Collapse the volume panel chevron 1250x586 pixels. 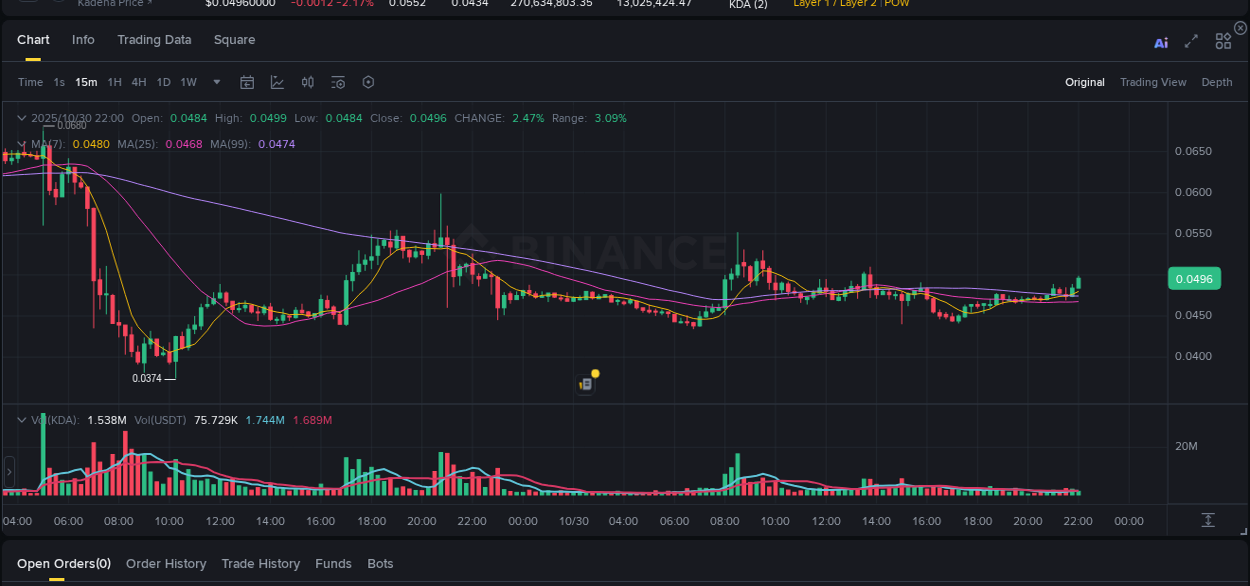(x=21, y=420)
